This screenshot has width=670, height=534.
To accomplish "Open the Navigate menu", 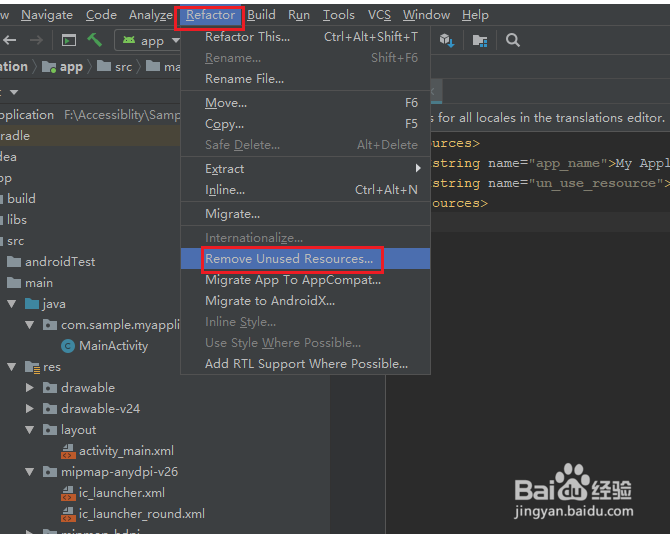I will point(47,15).
